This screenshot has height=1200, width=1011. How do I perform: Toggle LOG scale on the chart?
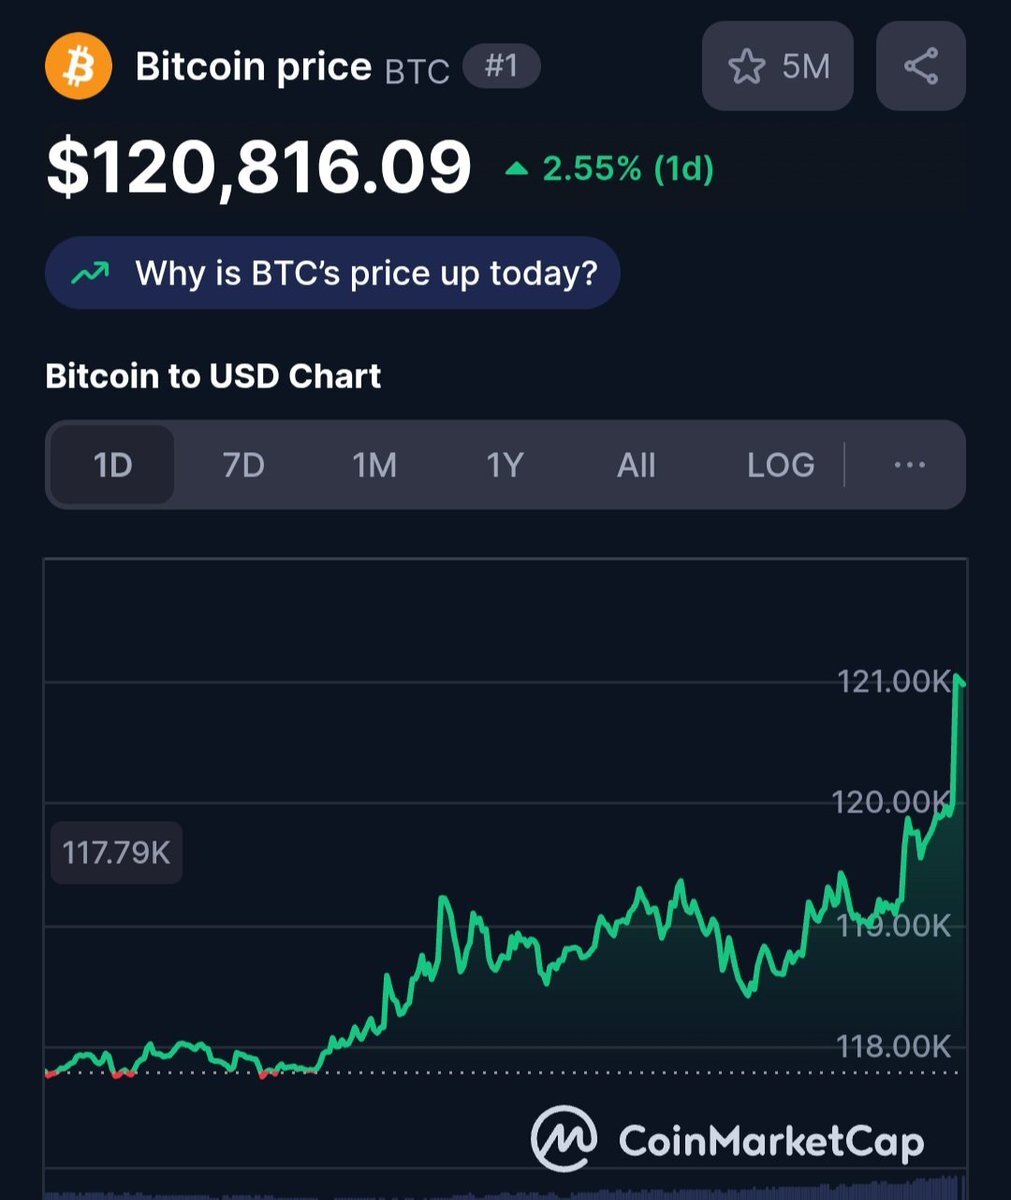pos(781,465)
